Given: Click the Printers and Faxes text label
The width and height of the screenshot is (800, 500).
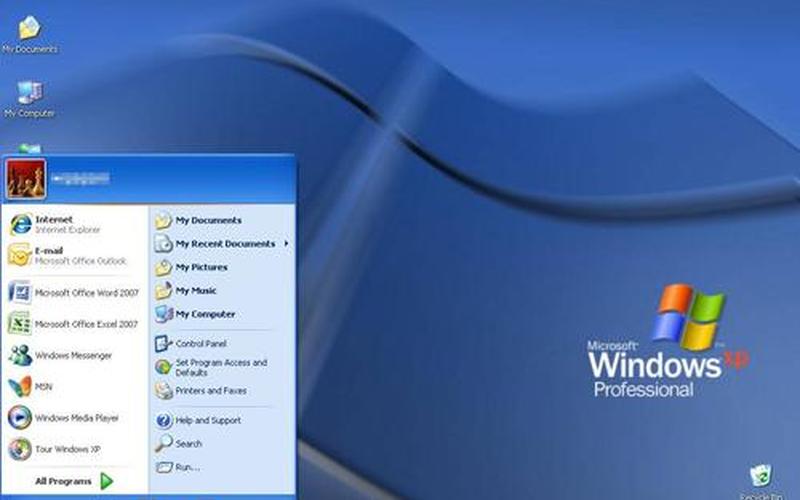Looking at the screenshot, I should (x=211, y=391).
